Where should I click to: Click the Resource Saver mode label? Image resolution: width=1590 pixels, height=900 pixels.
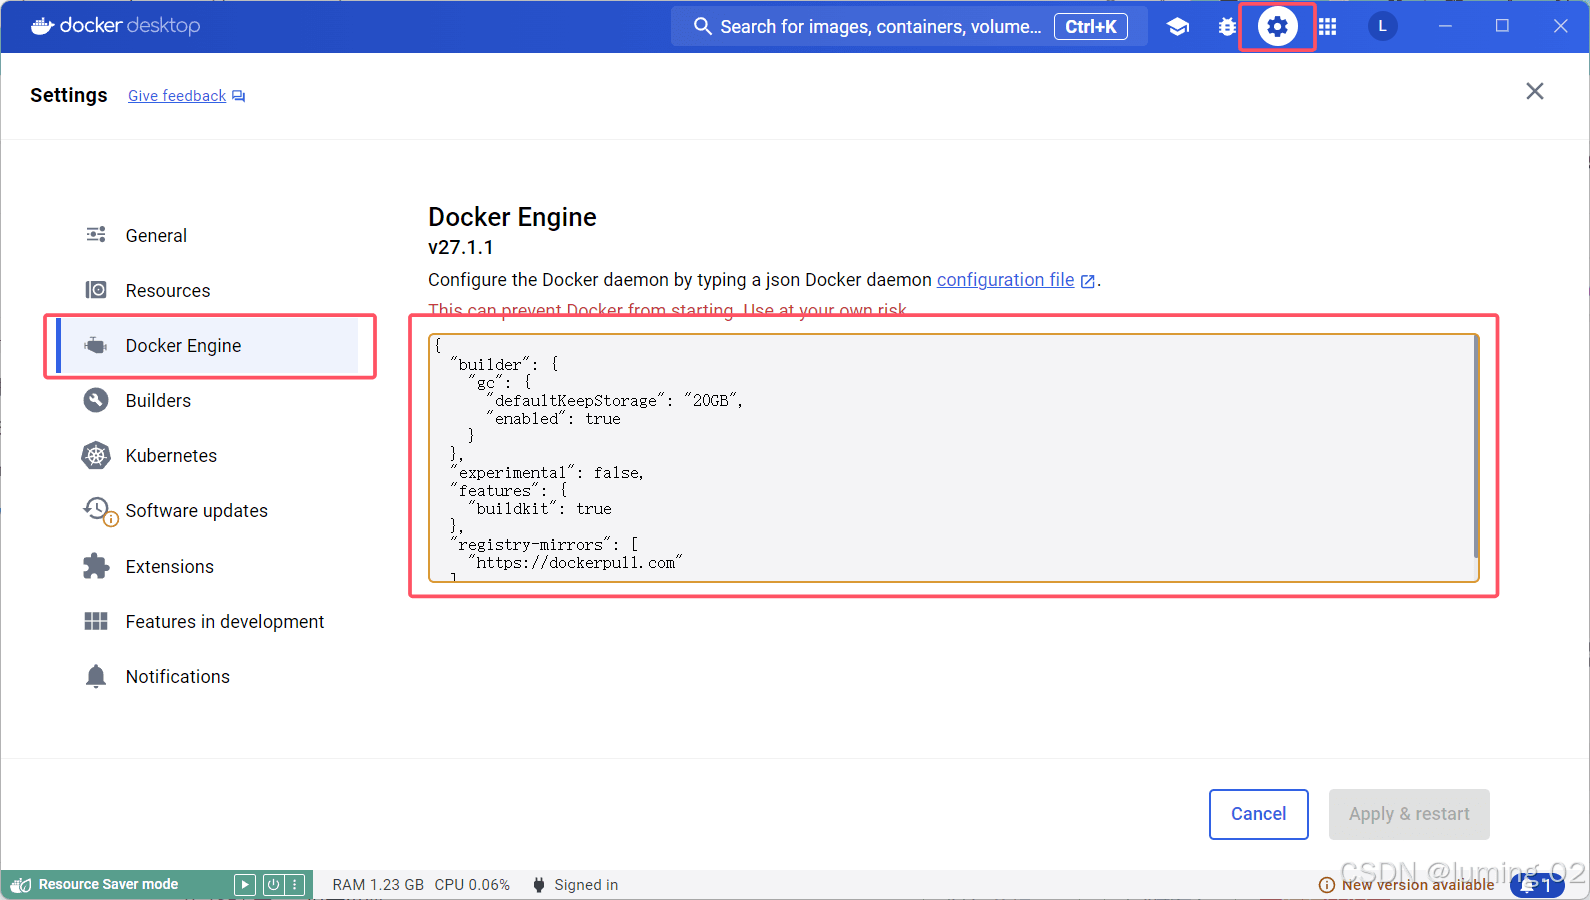[x=108, y=885]
